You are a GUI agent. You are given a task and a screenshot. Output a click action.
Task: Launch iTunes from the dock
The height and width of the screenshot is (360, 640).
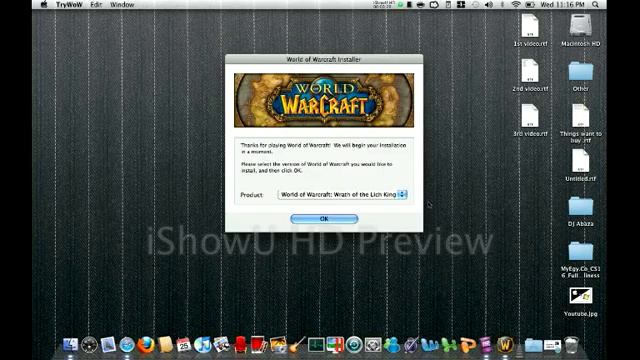click(202, 345)
